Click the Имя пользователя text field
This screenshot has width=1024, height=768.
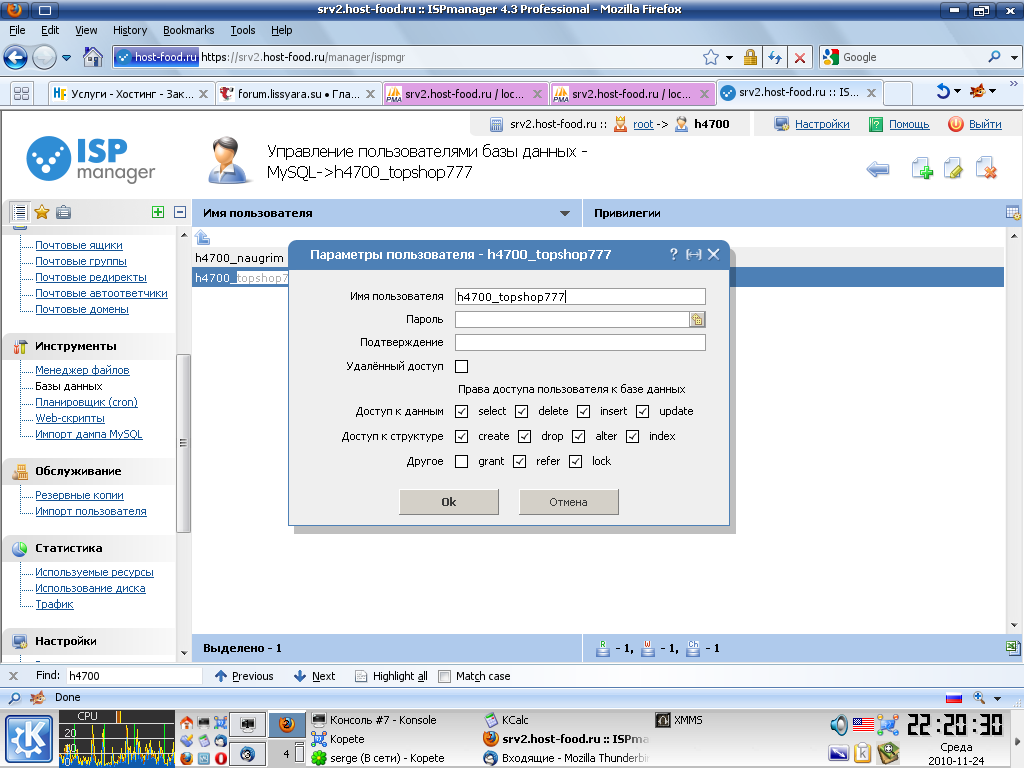[x=580, y=296]
